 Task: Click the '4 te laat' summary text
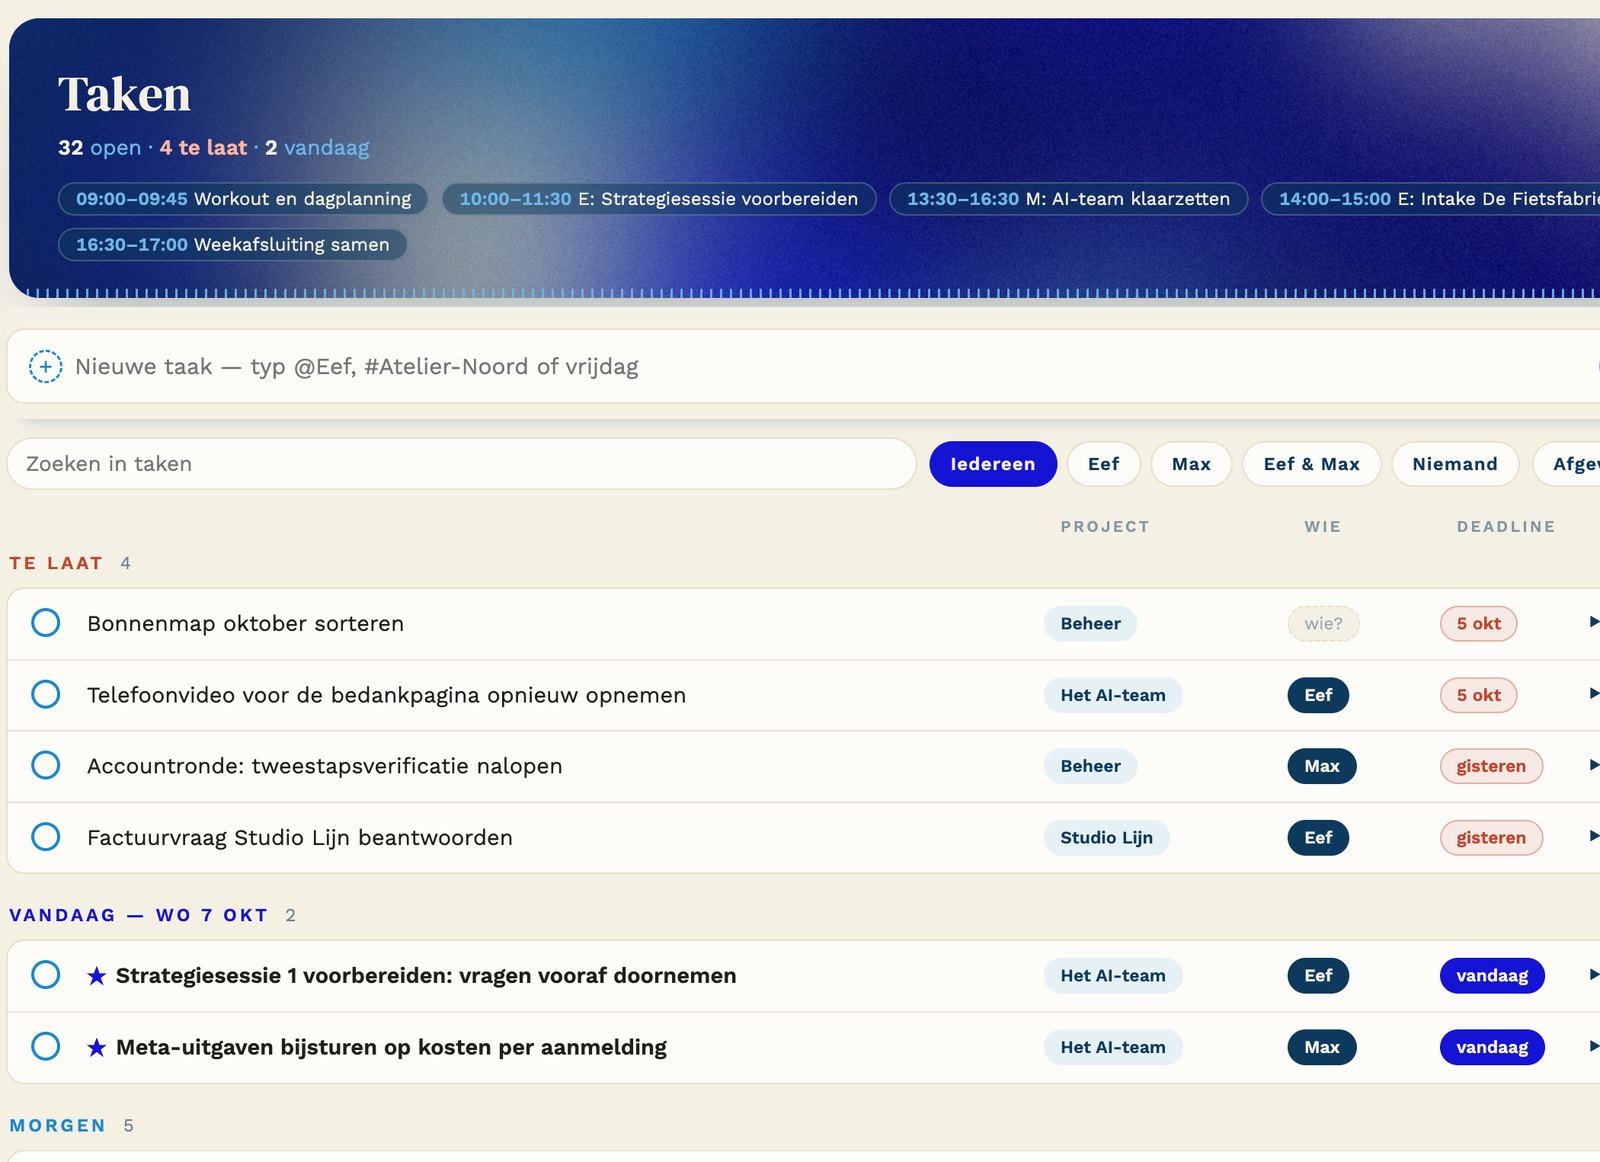pos(203,148)
